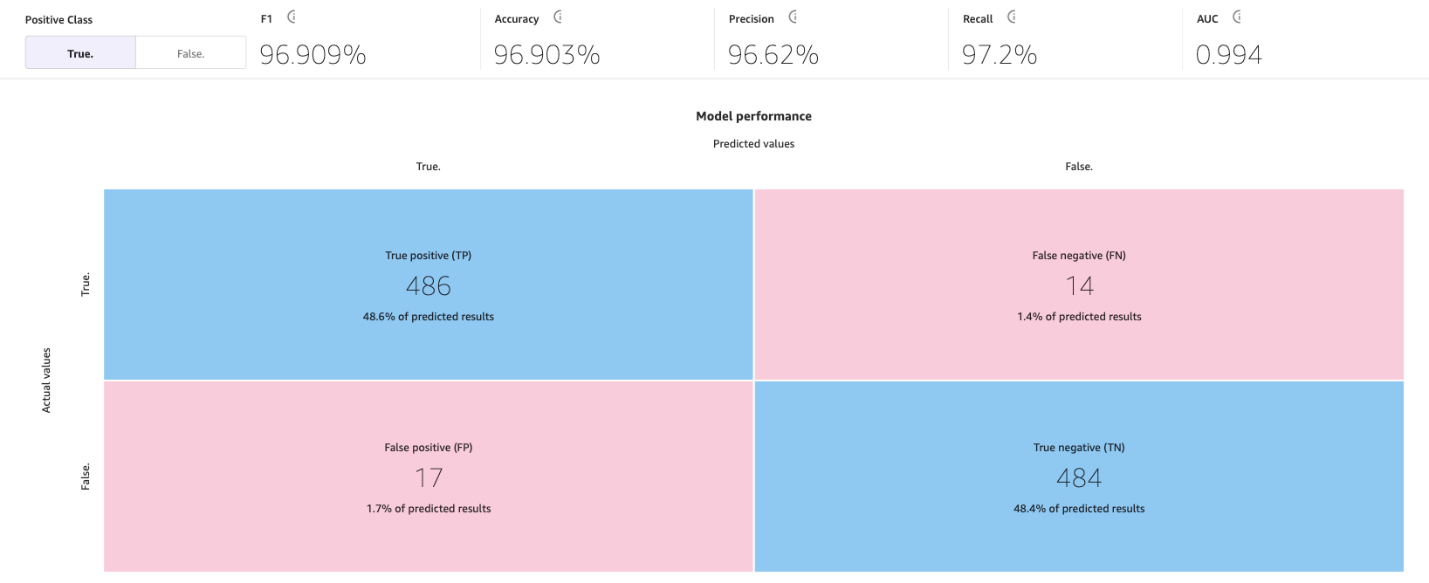This screenshot has height=583, width=1429.
Task: Click the Predicted values axis label
Action: (754, 144)
